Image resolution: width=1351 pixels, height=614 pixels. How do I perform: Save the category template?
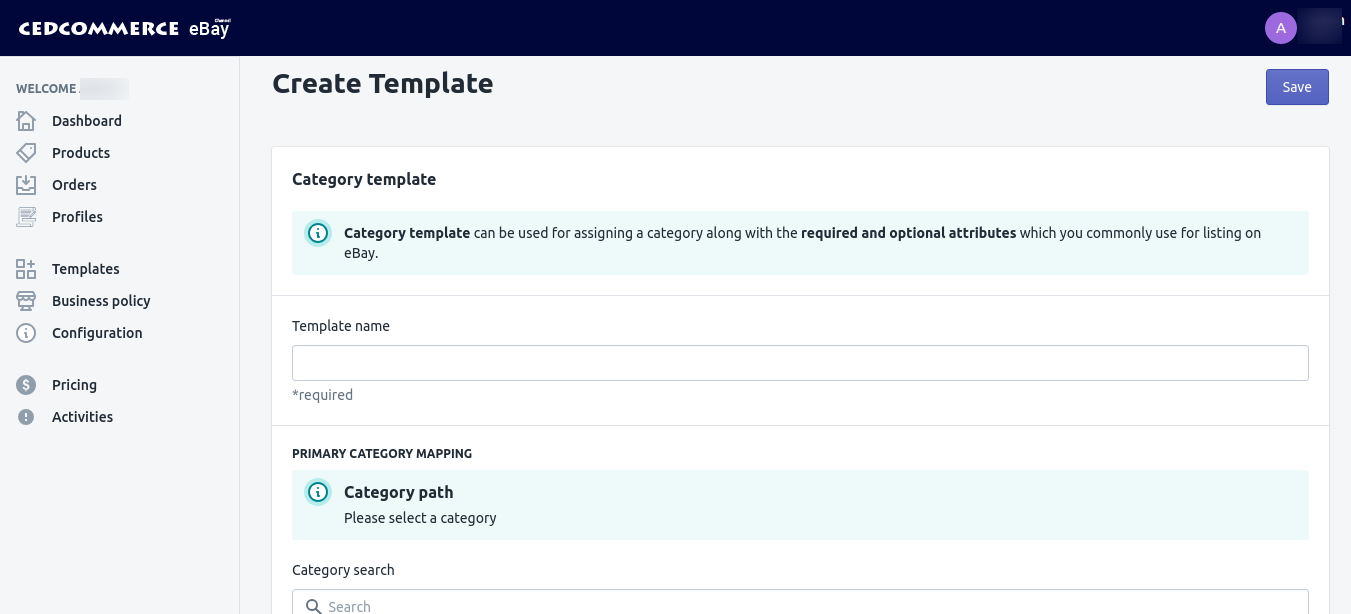pos(1296,87)
